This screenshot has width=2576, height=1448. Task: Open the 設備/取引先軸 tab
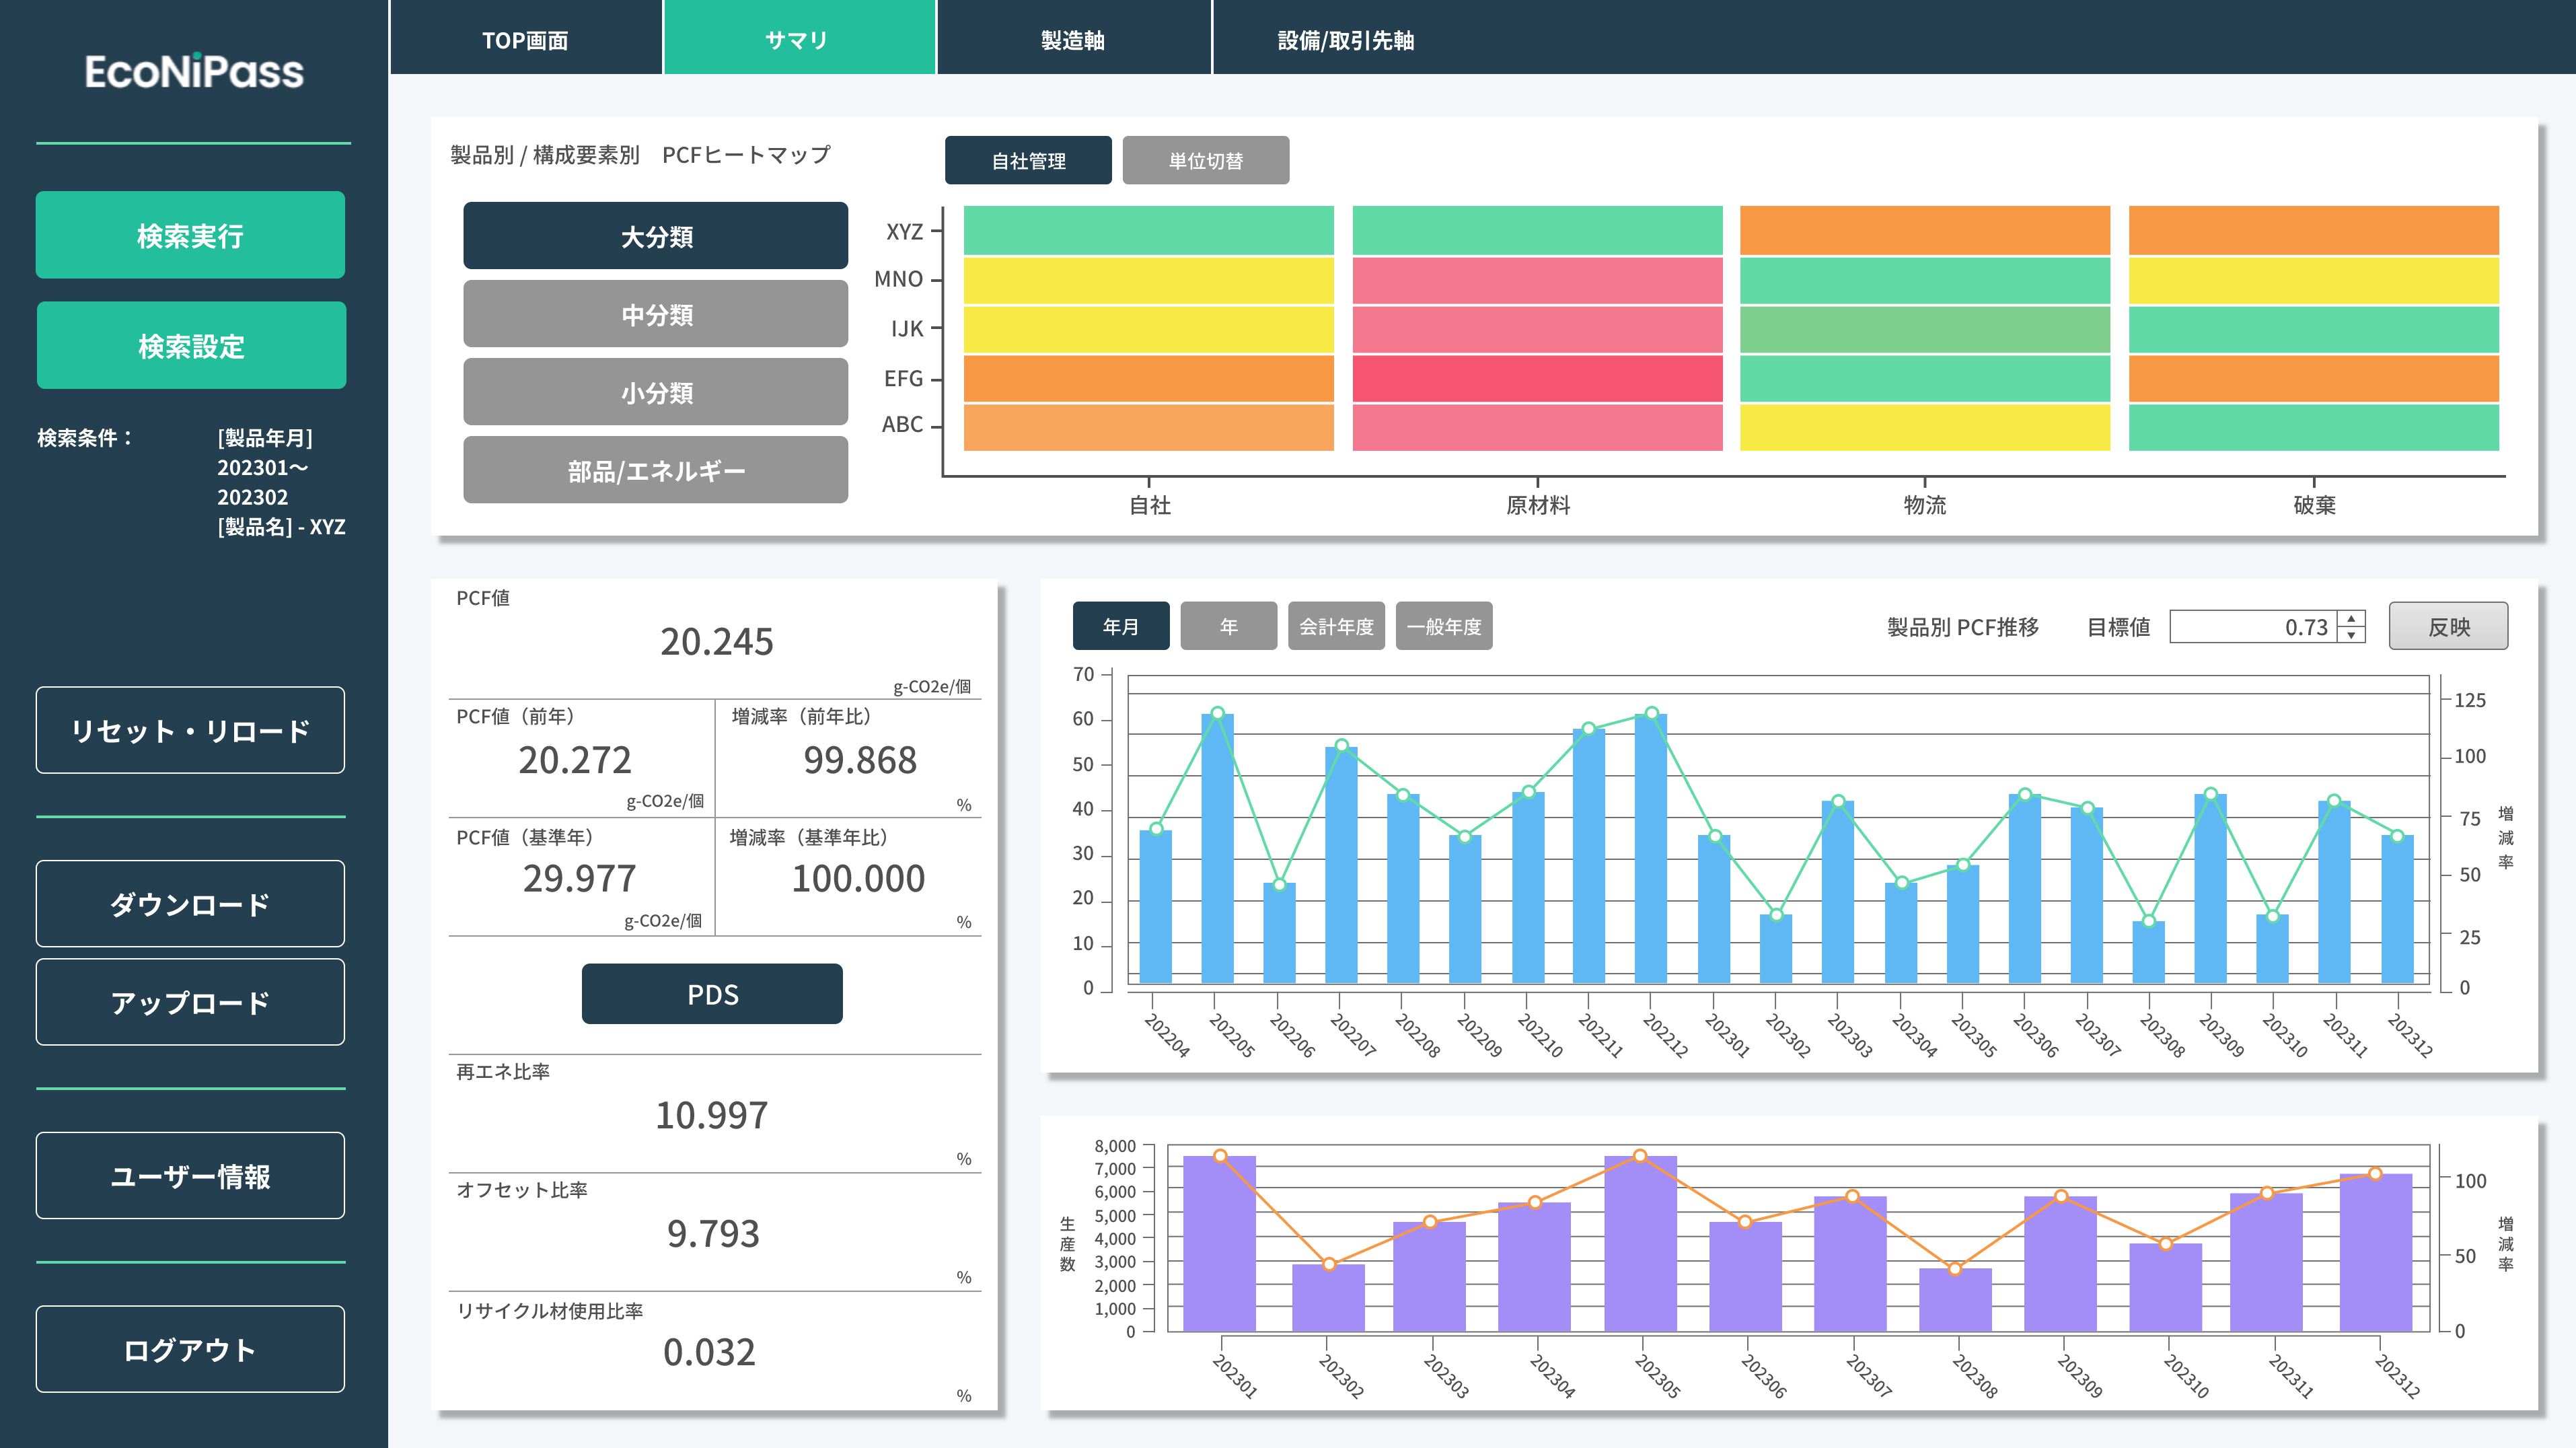point(1345,40)
